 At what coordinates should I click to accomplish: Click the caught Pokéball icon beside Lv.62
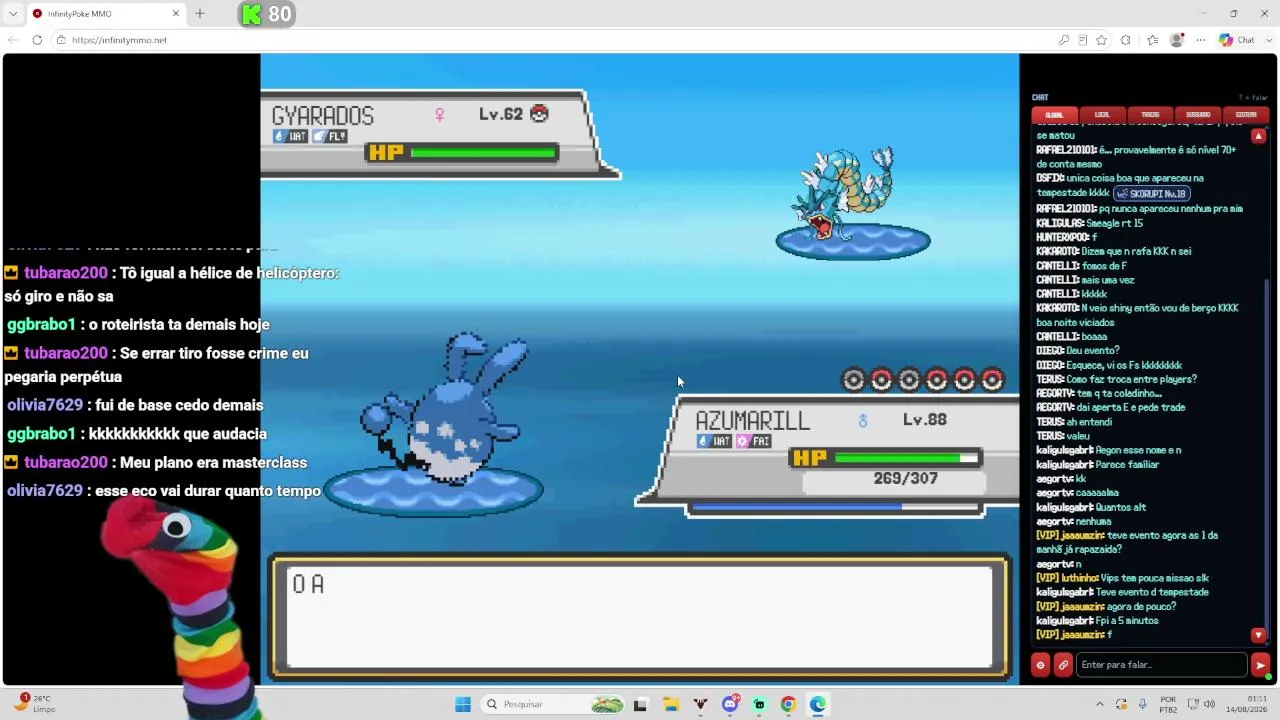540,114
